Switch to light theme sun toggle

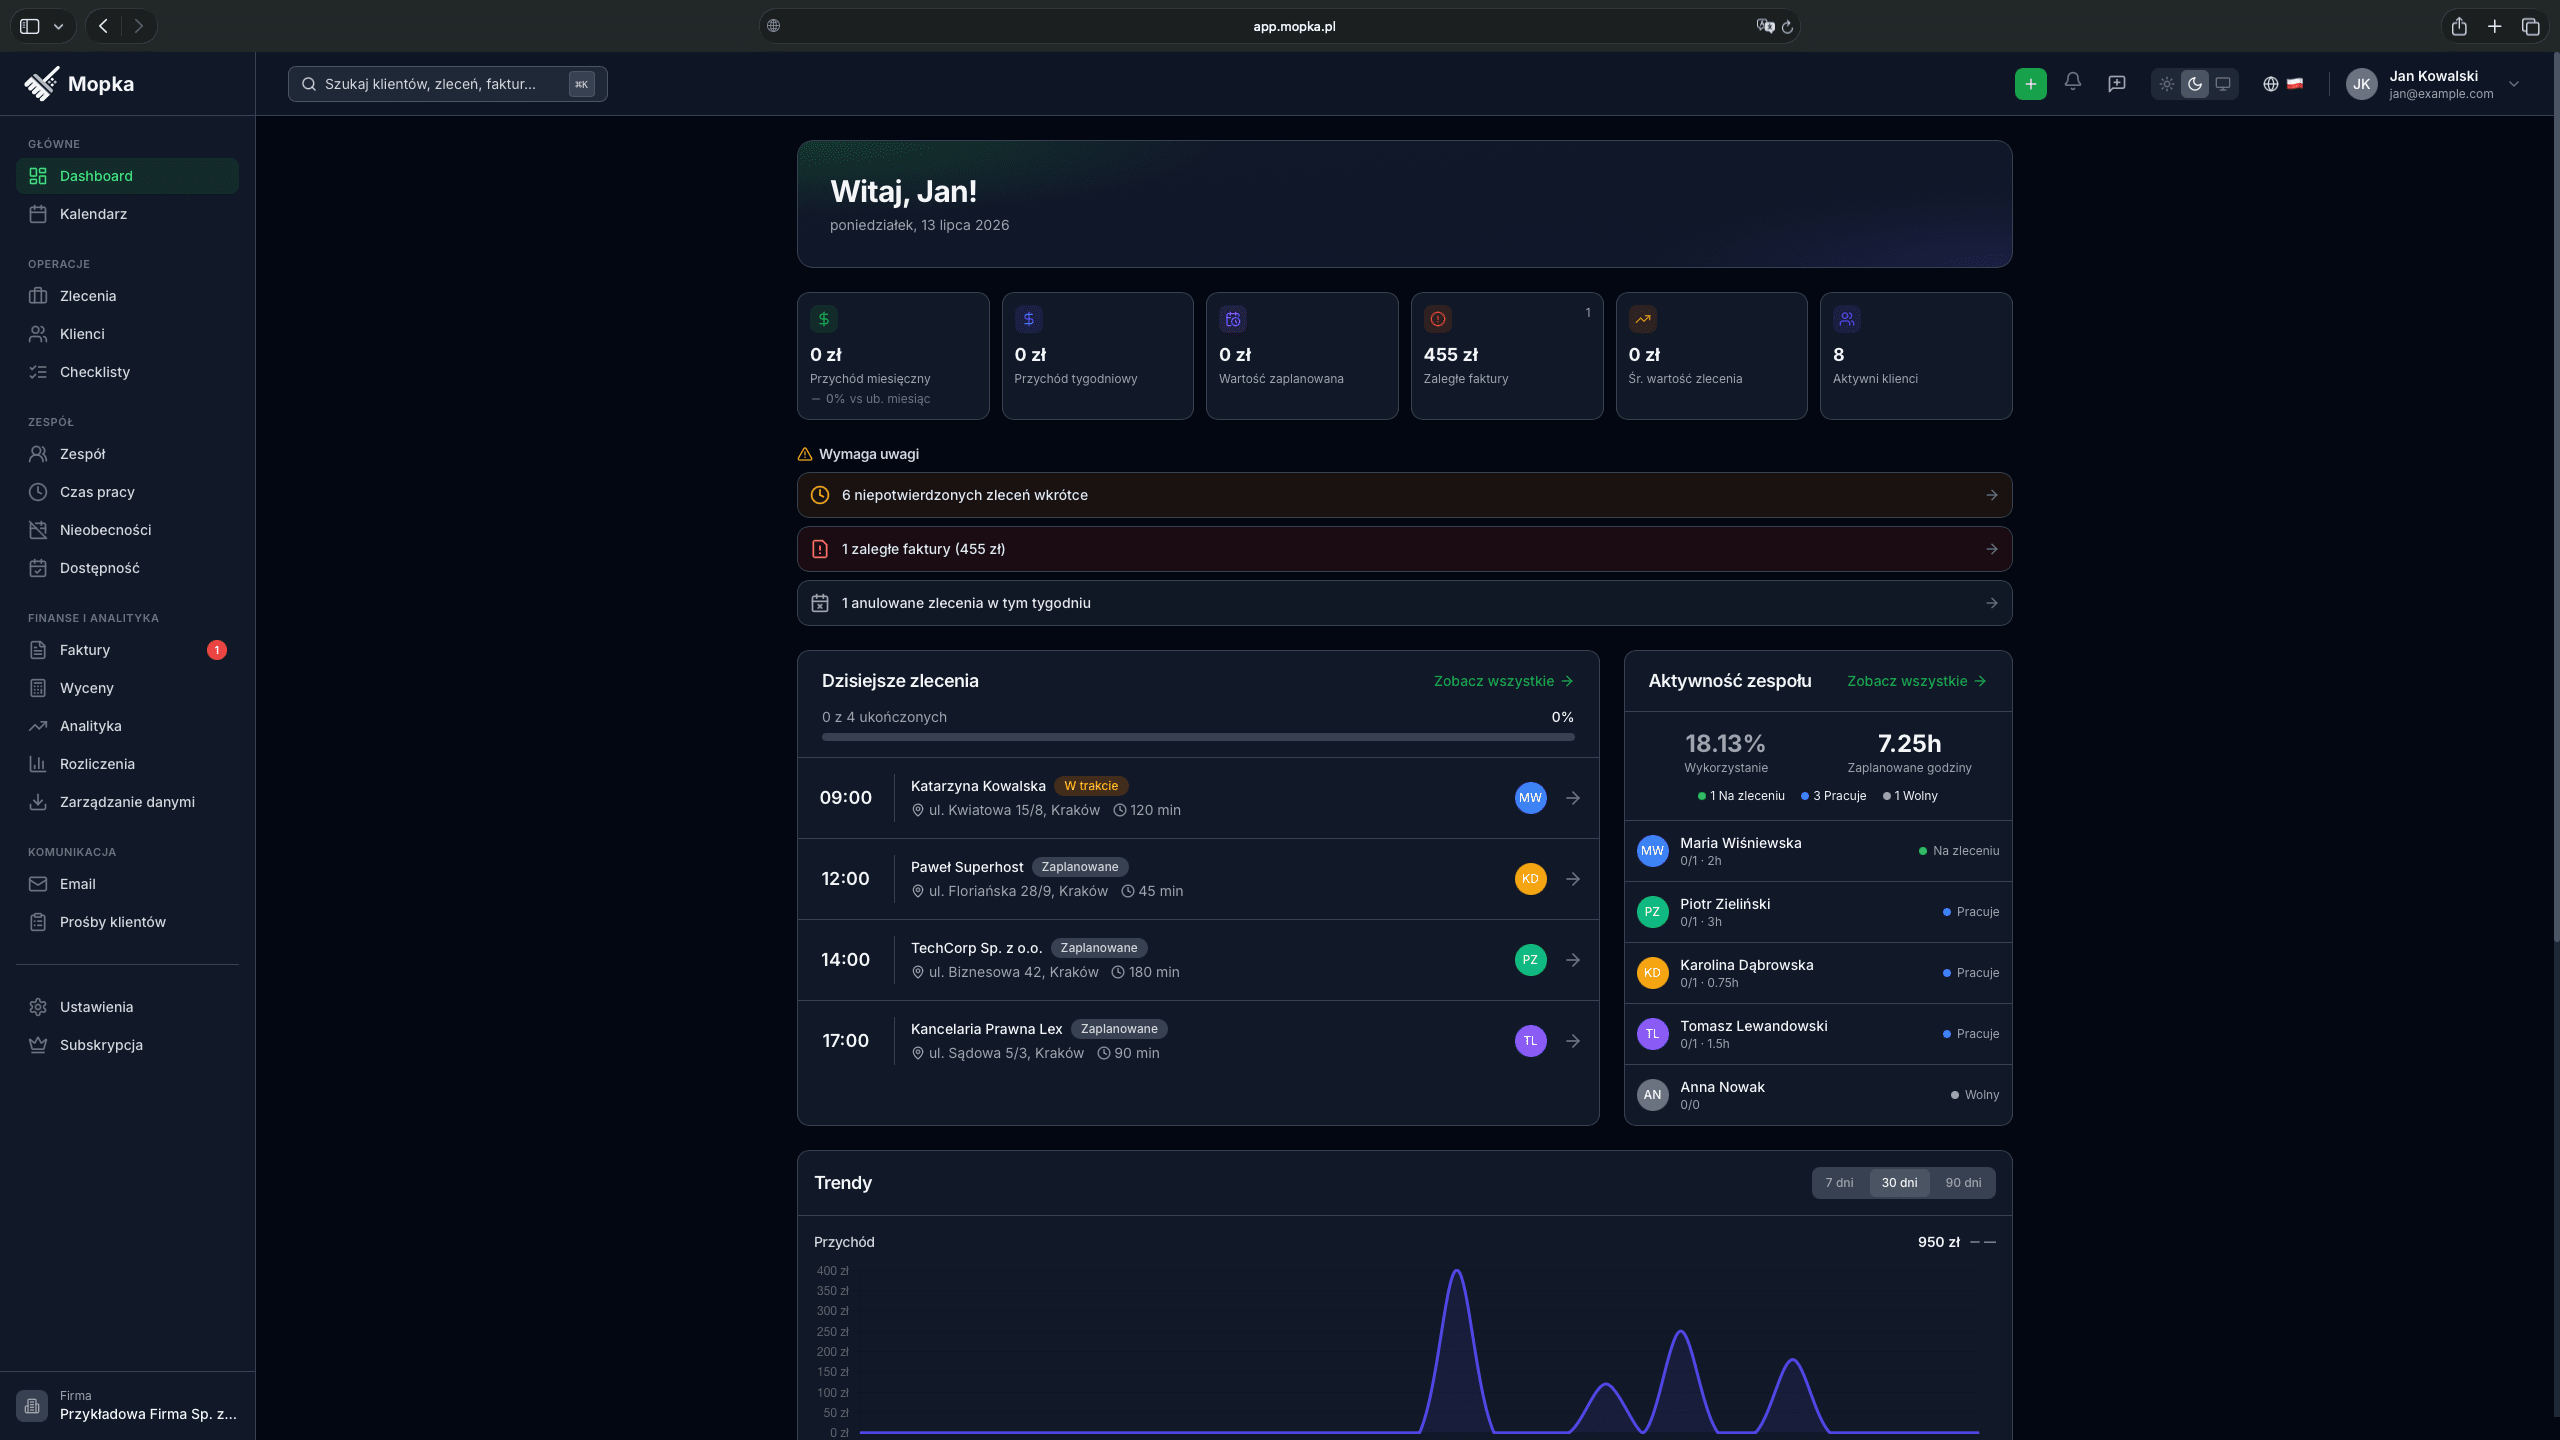point(2167,84)
